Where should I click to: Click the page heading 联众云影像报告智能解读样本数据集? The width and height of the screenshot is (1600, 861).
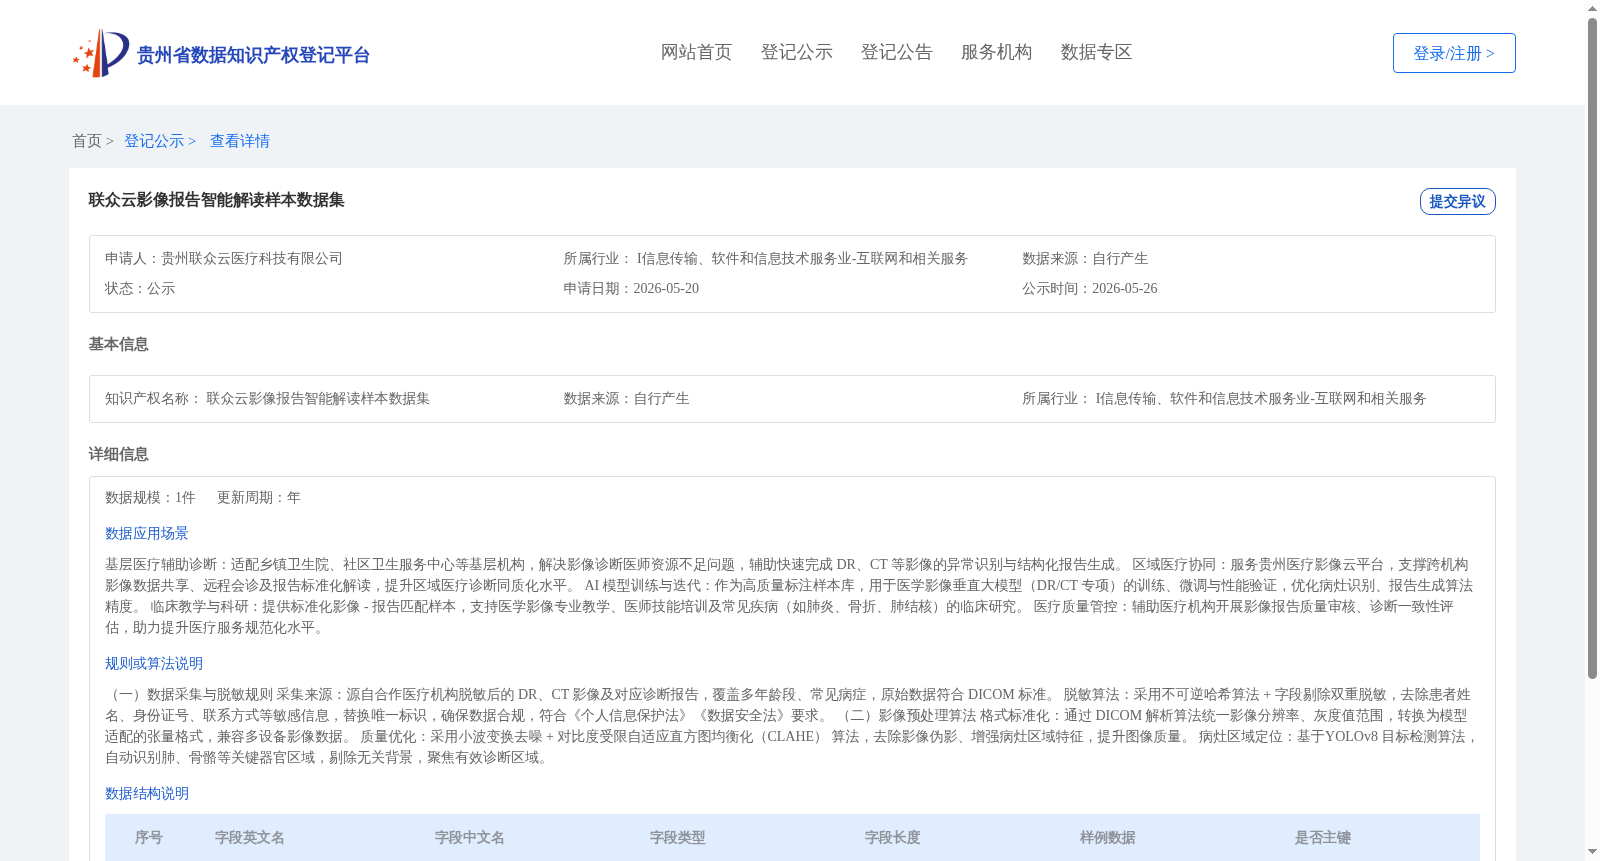pos(216,200)
